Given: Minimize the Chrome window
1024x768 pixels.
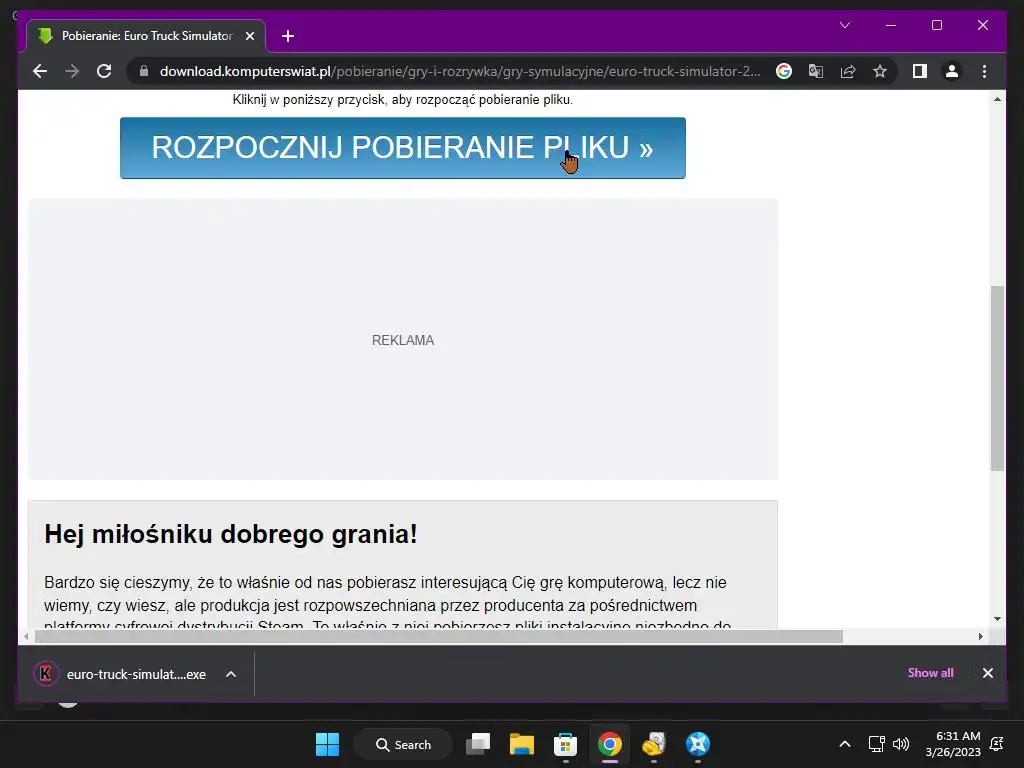Looking at the screenshot, I should [891, 25].
